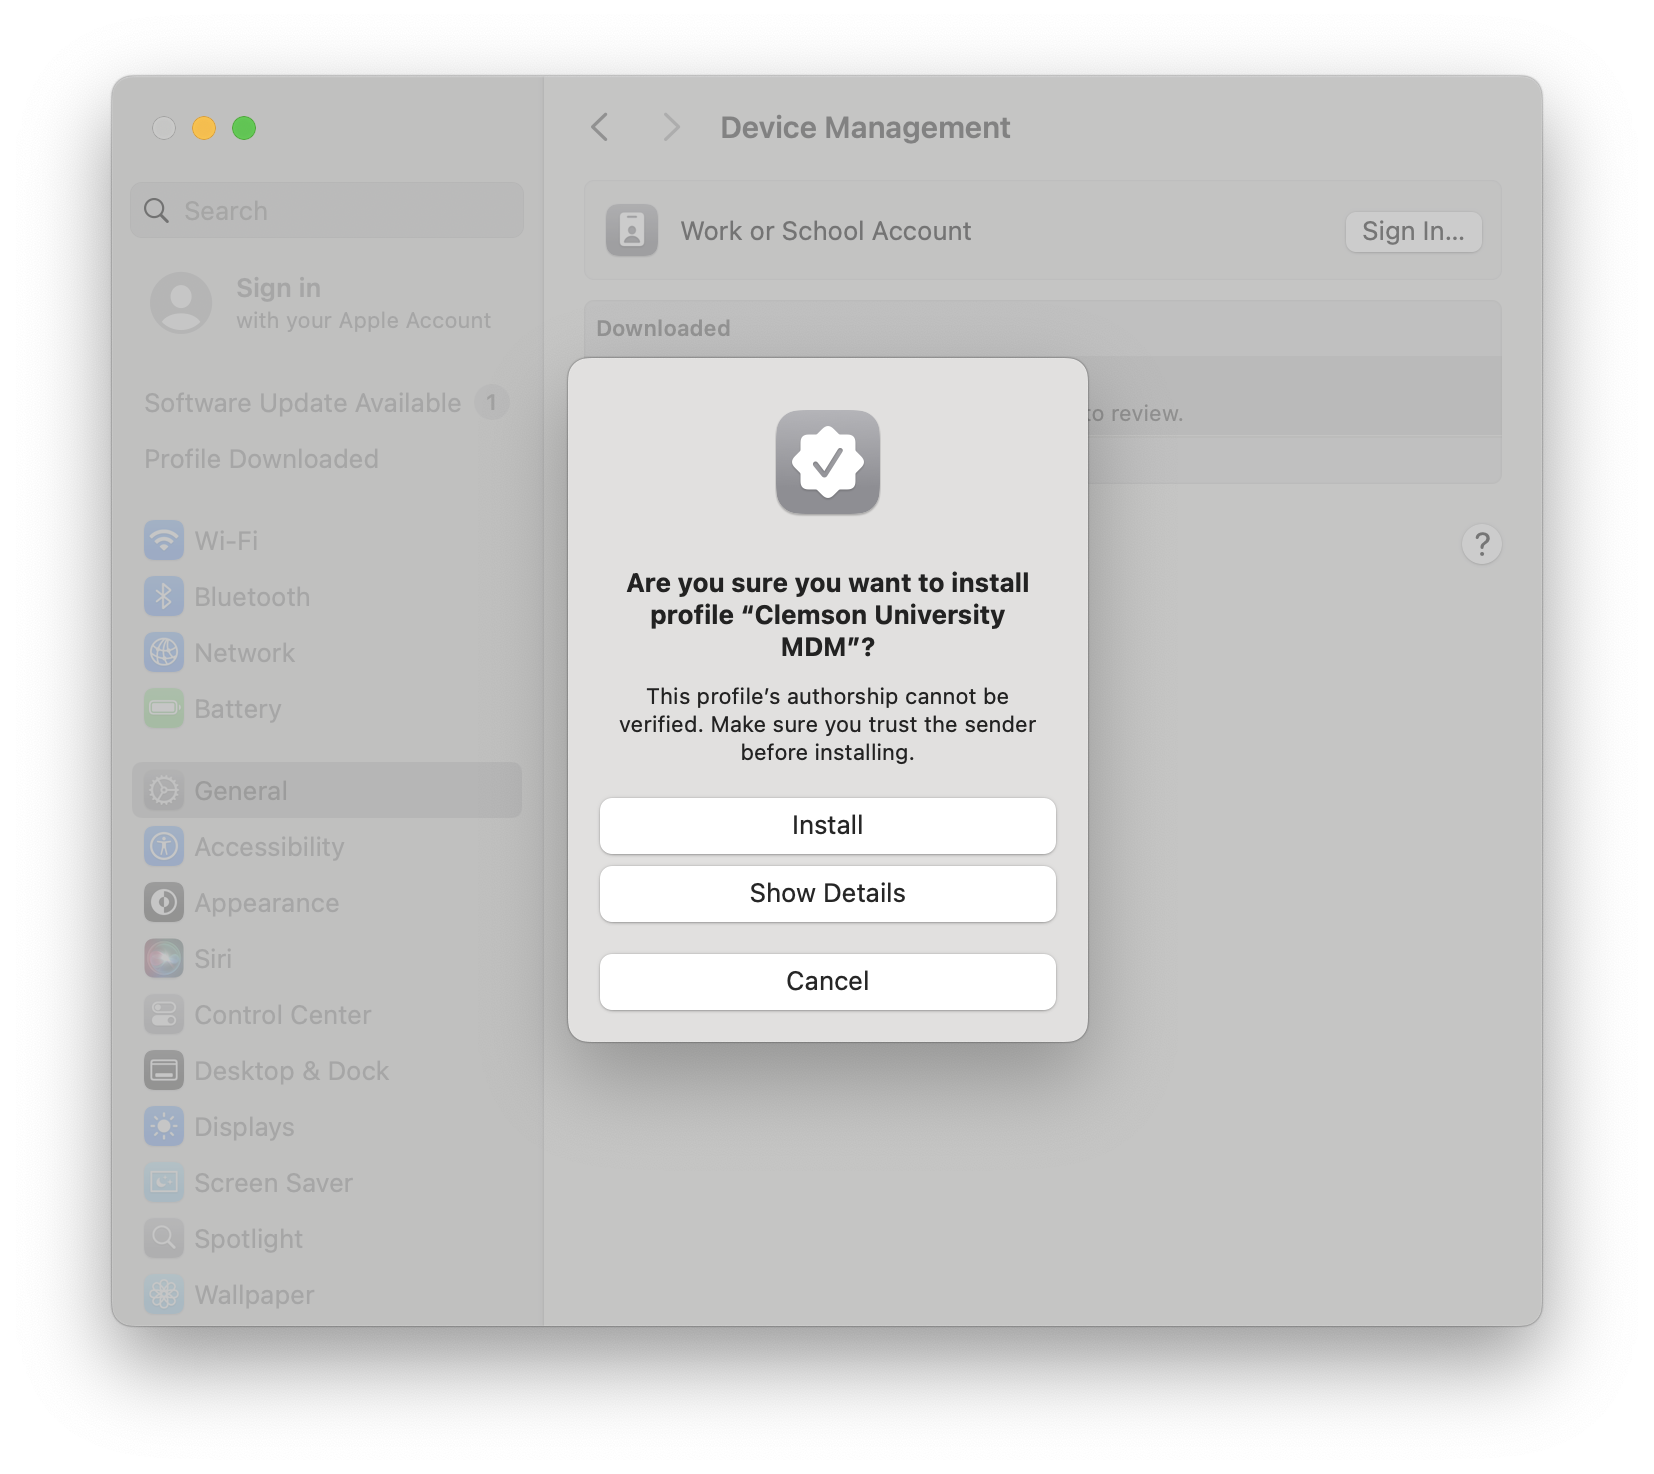Open Desktop & Dock settings
This screenshot has width=1654, height=1474.
[x=327, y=1071]
